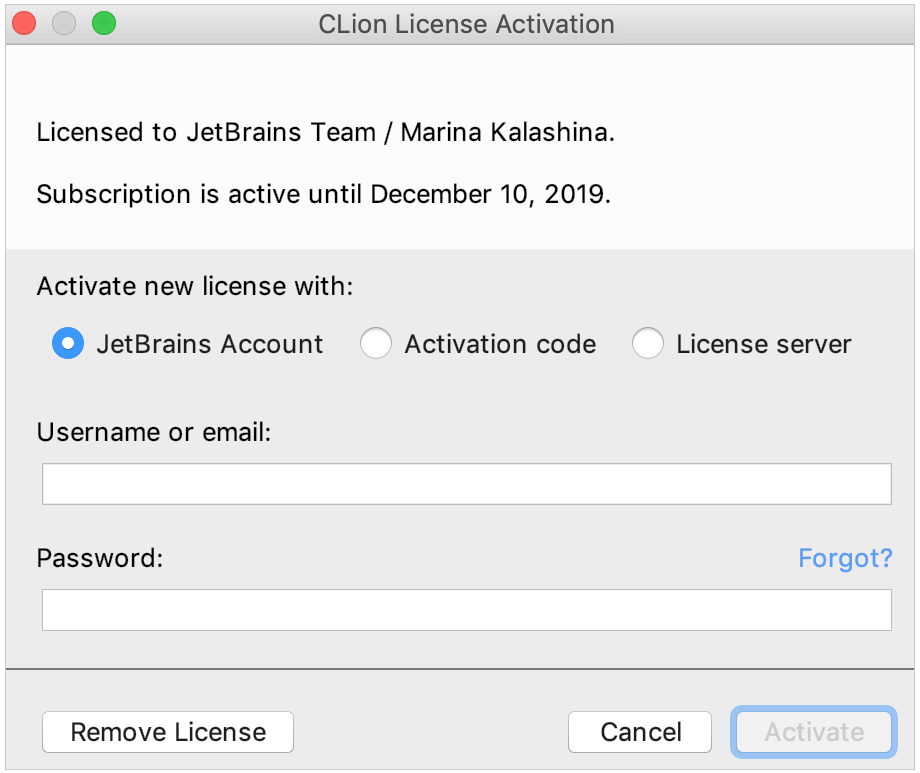Viewport: 920px width, 773px height.
Task: Switch activation method to License server
Action: pos(648,343)
